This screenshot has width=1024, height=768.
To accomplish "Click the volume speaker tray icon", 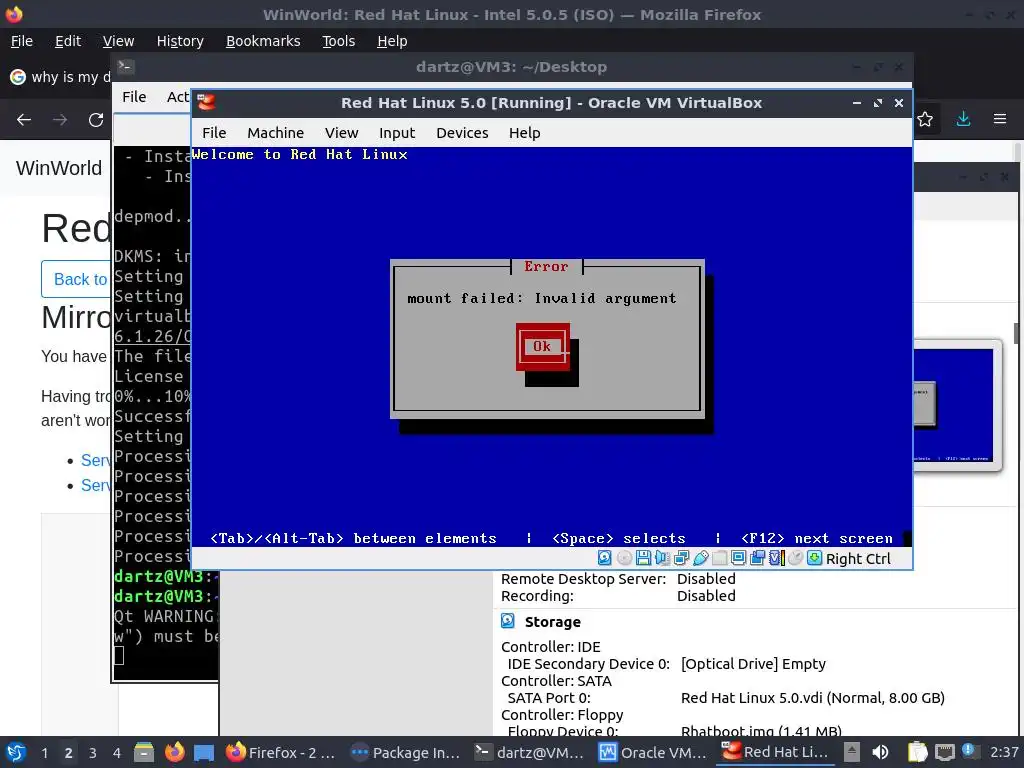I will point(880,752).
